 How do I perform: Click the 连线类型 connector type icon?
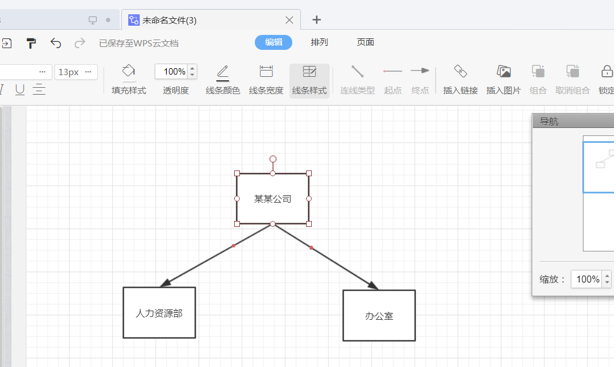[357, 72]
